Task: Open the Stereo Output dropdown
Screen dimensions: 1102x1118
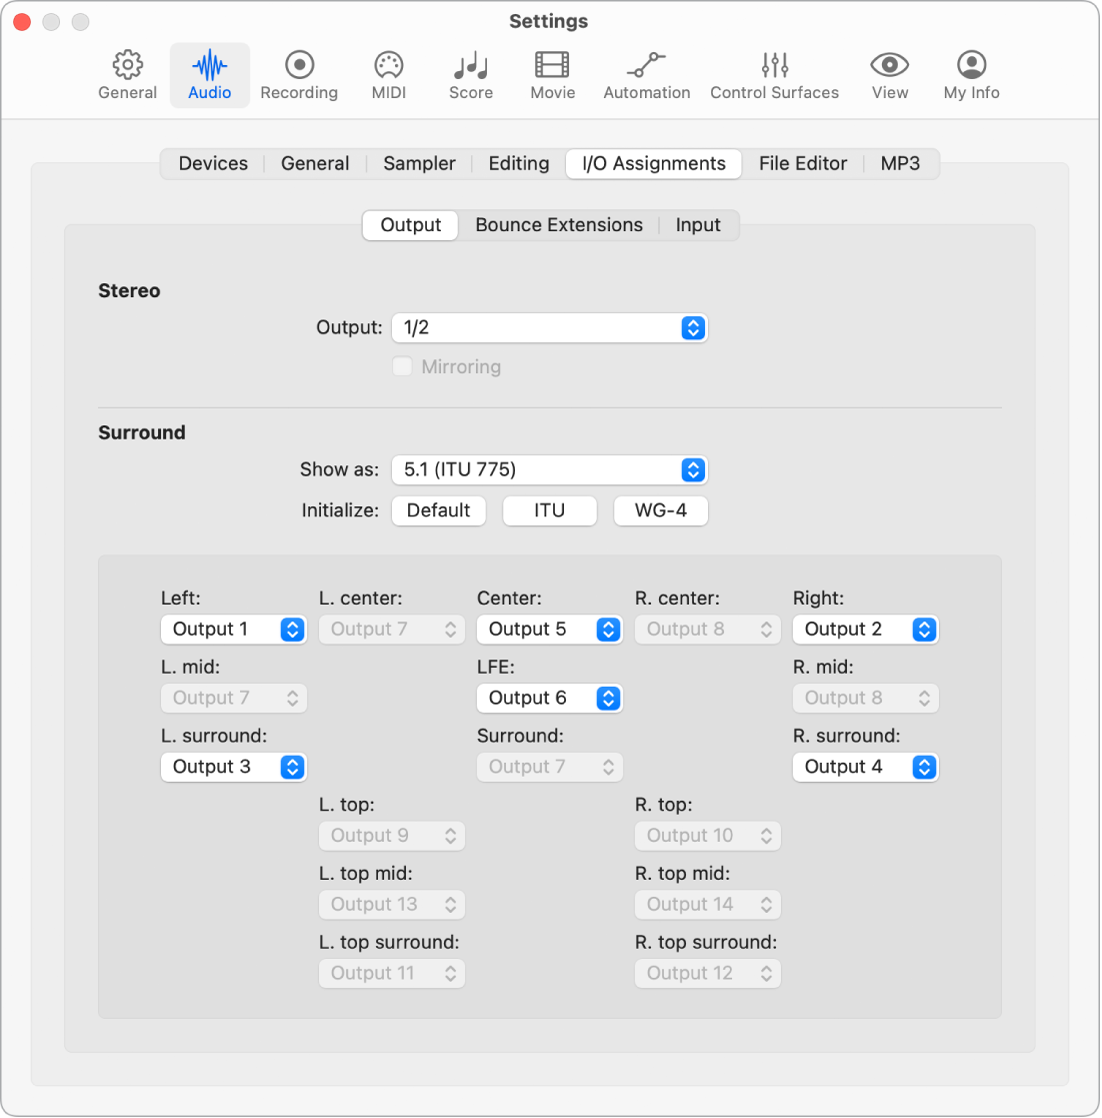Action: point(549,327)
